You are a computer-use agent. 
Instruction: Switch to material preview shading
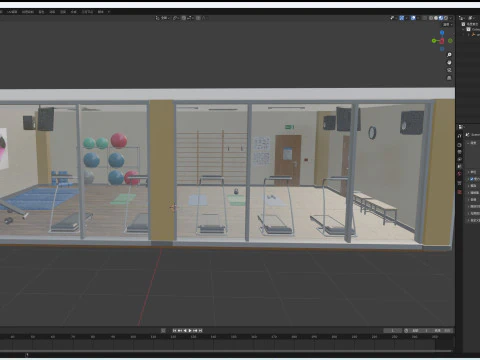tap(441, 18)
